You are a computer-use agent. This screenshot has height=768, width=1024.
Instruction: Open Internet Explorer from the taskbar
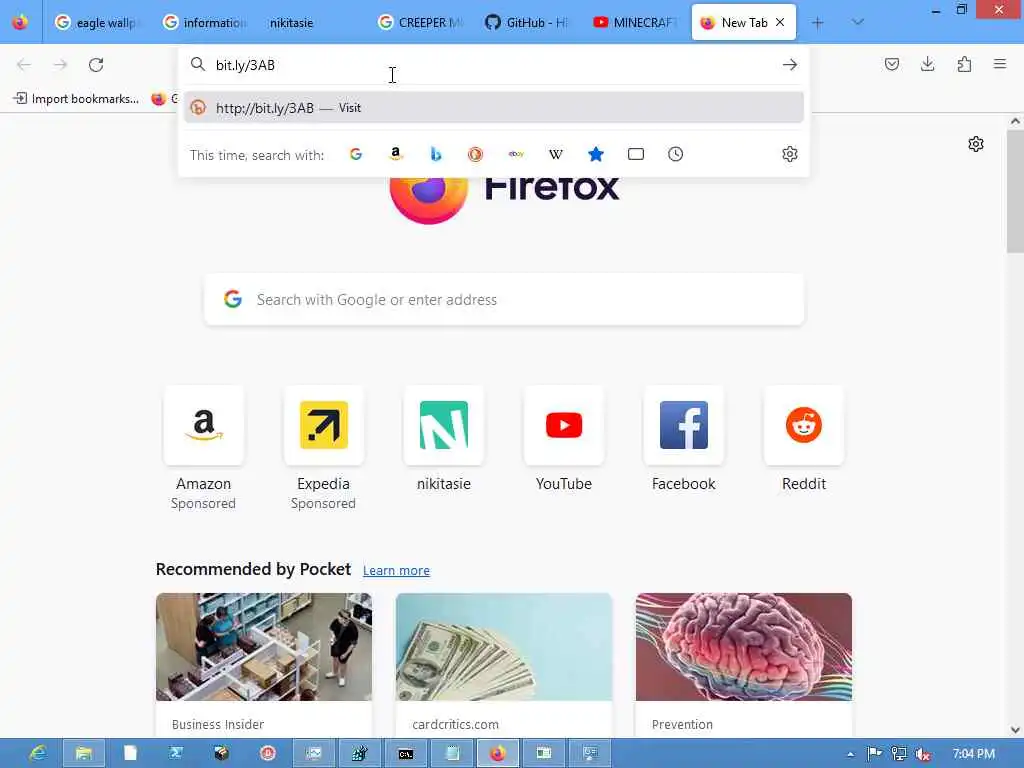(39, 754)
